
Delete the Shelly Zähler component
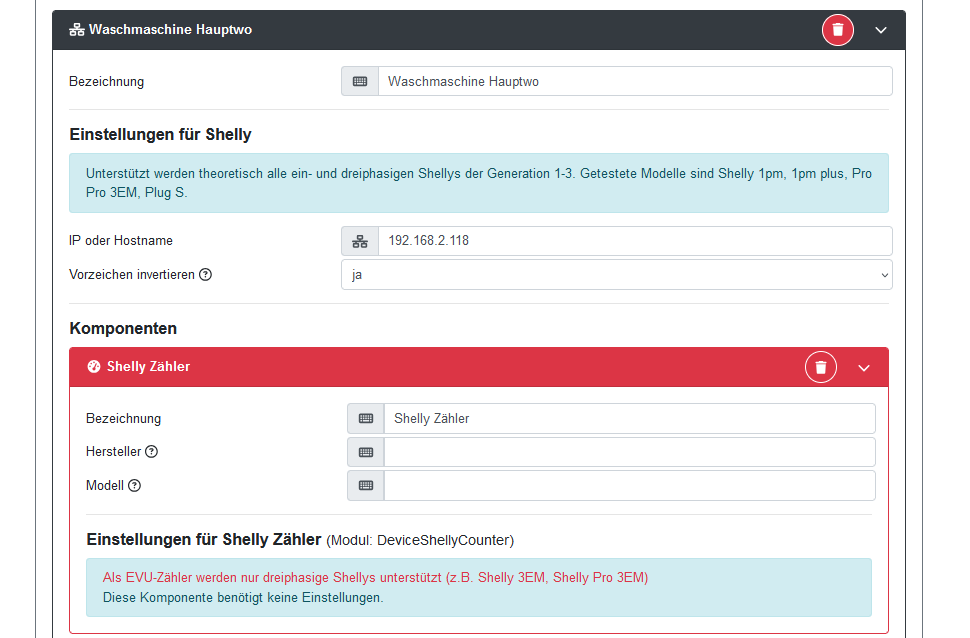(x=821, y=367)
